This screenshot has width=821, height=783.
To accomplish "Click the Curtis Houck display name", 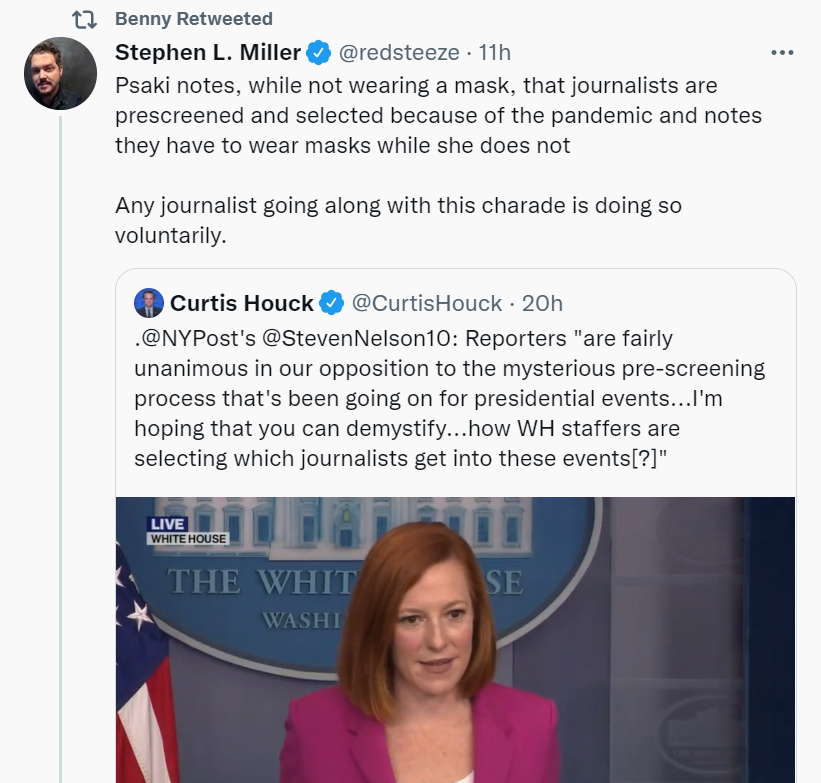I will pos(242,302).
